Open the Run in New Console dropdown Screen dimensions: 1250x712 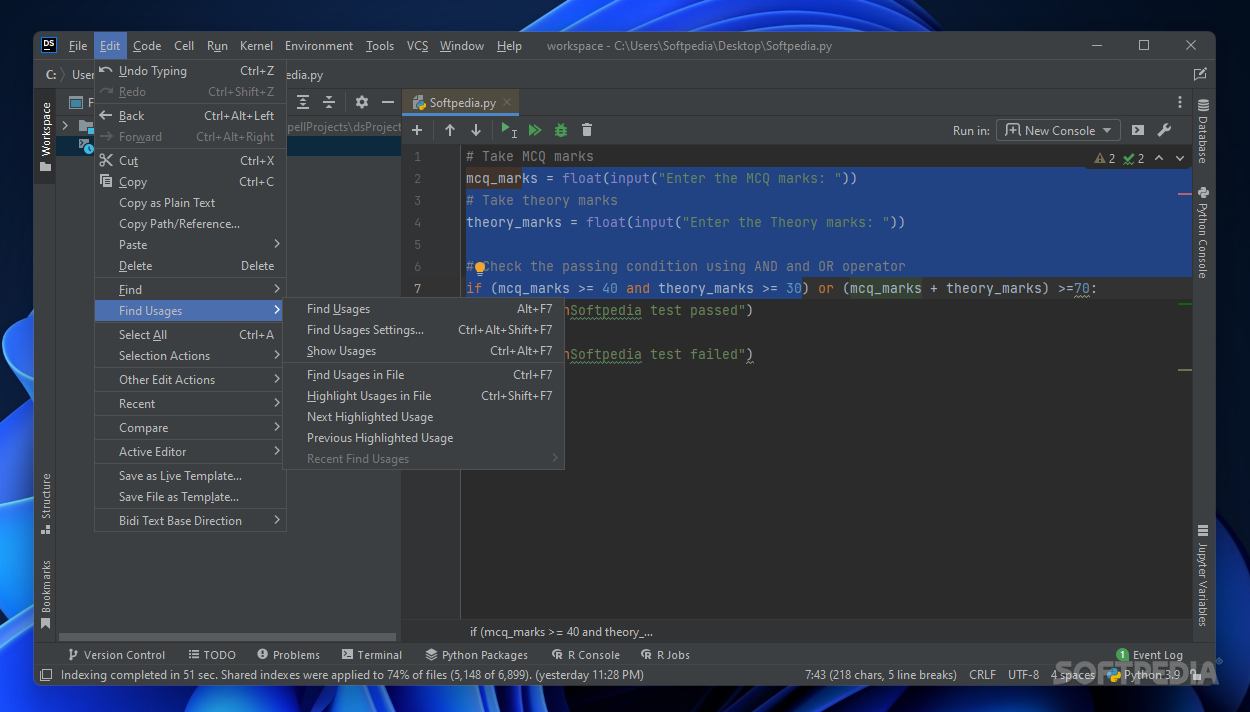[1059, 131]
